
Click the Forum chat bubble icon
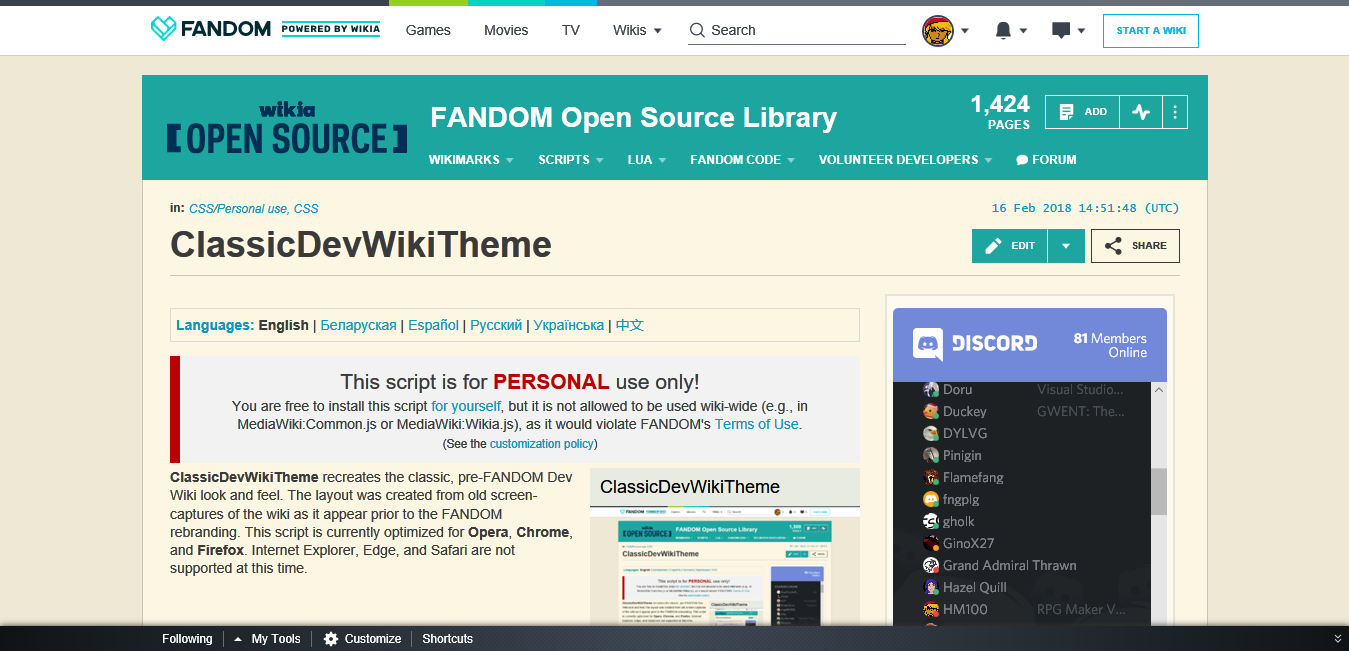(x=1020, y=159)
